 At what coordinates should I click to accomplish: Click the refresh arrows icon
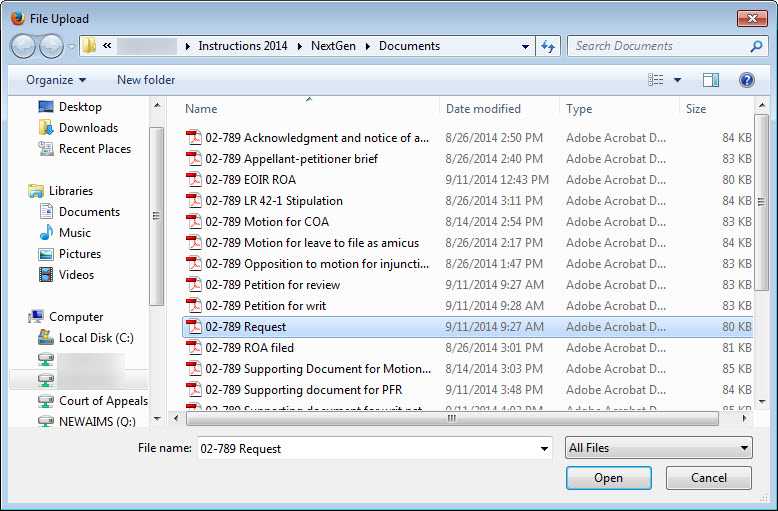point(548,46)
